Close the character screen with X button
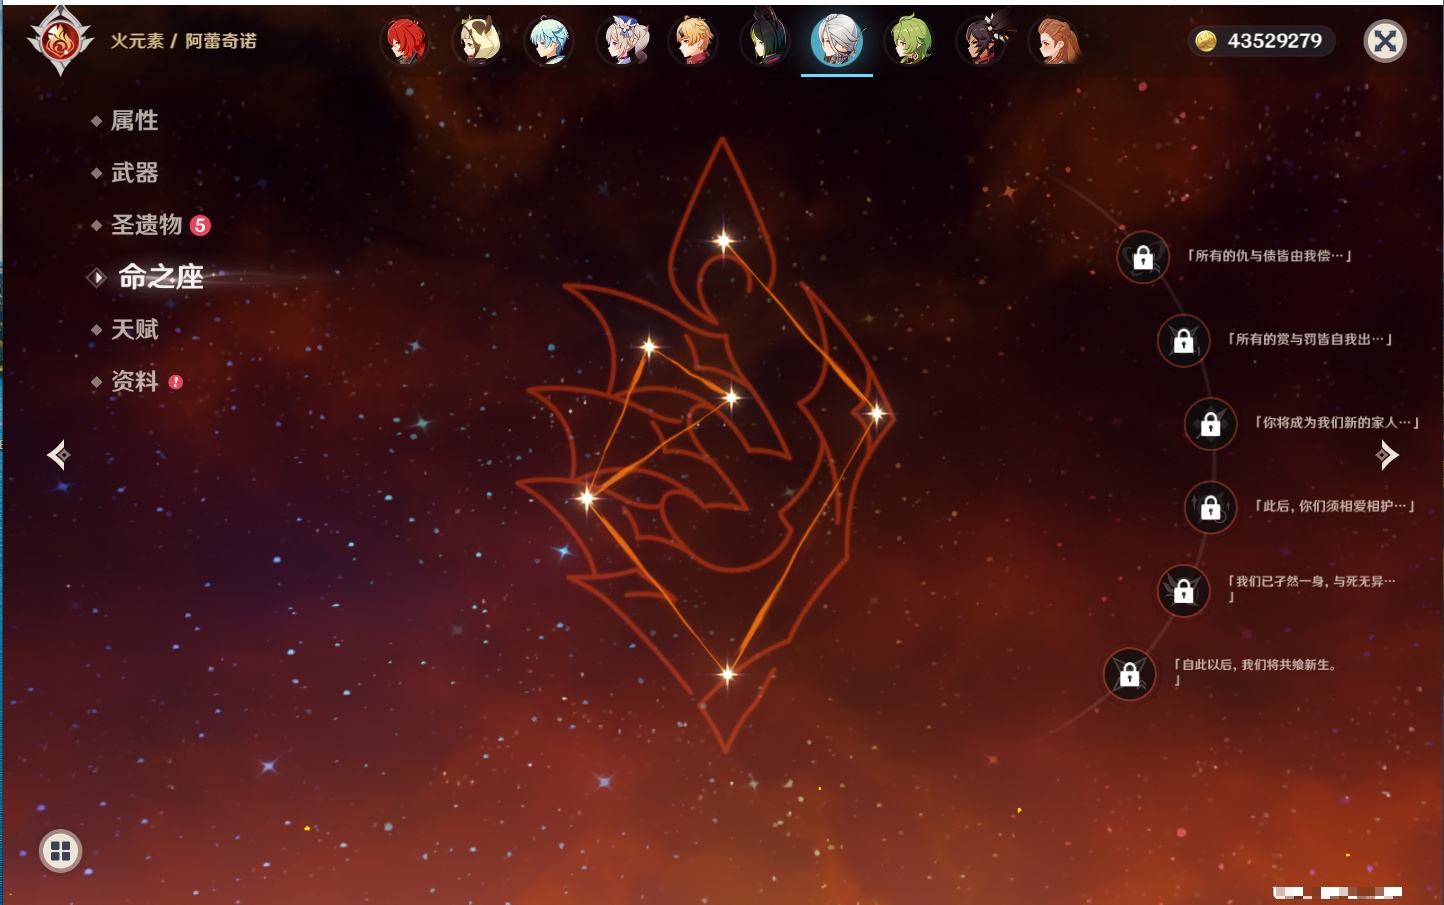Screen dimensions: 1444x905 [1385, 41]
